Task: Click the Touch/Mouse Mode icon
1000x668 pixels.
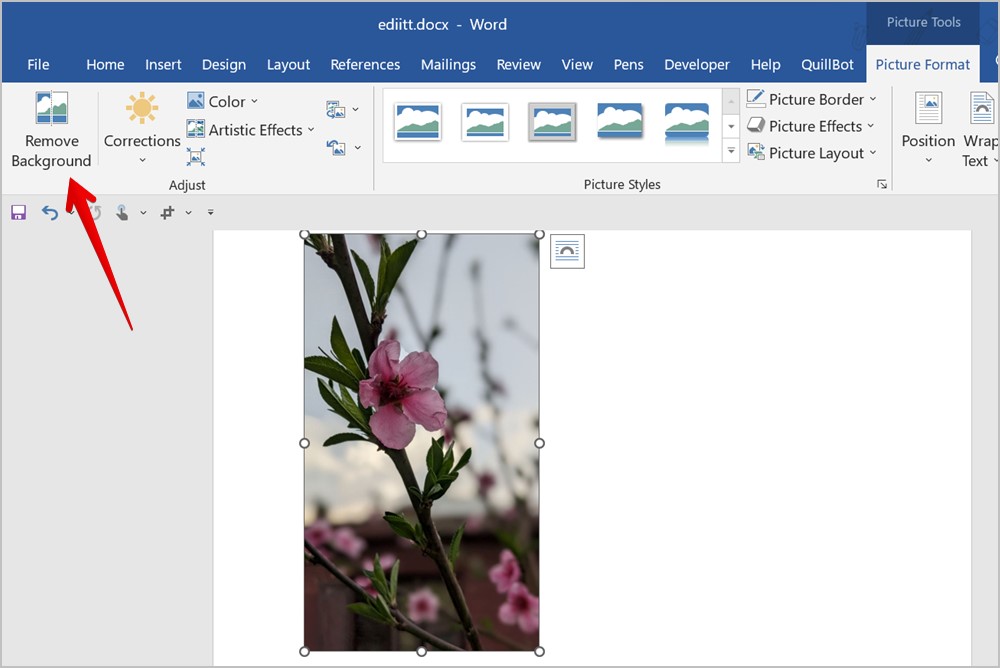Action: pyautogui.click(x=122, y=212)
